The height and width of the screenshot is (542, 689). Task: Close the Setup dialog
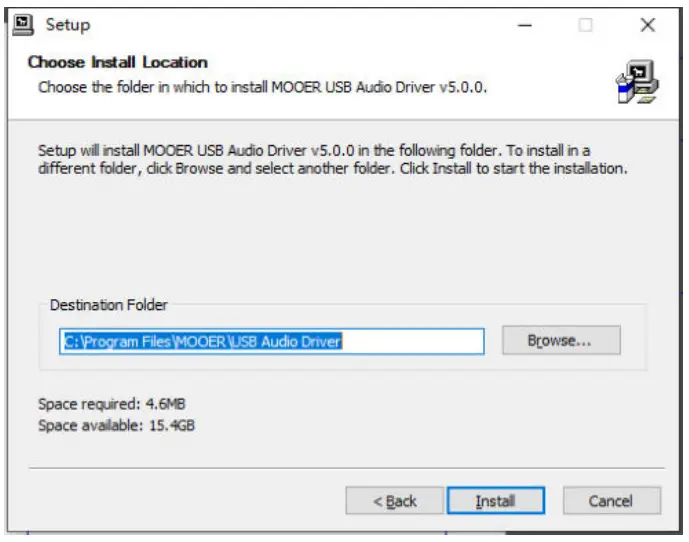(x=647, y=25)
